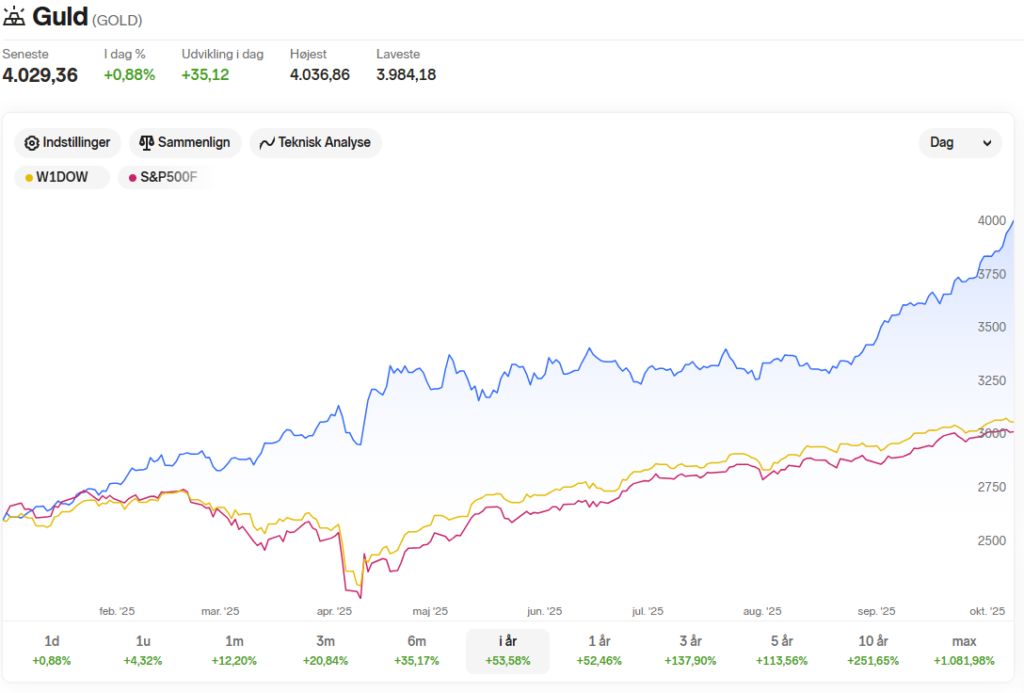The image size is (1024, 693).
Task: Click the gear icon in Indstillinger
Action: [x=31, y=143]
